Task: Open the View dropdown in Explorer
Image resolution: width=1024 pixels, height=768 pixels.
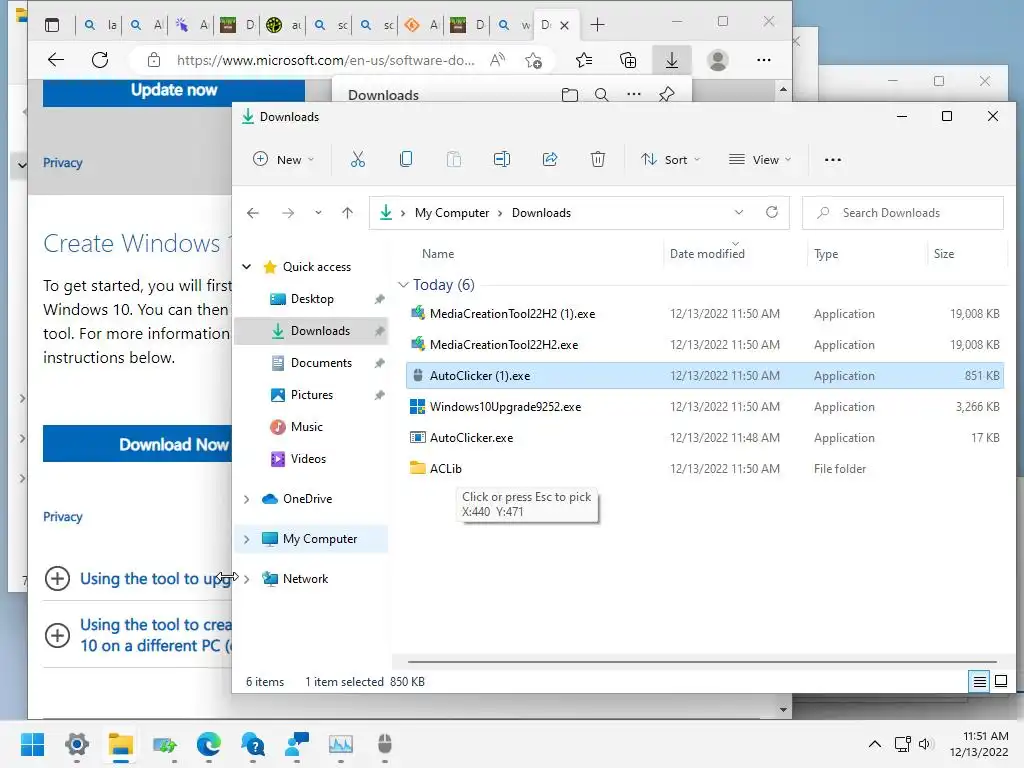Action: [760, 159]
